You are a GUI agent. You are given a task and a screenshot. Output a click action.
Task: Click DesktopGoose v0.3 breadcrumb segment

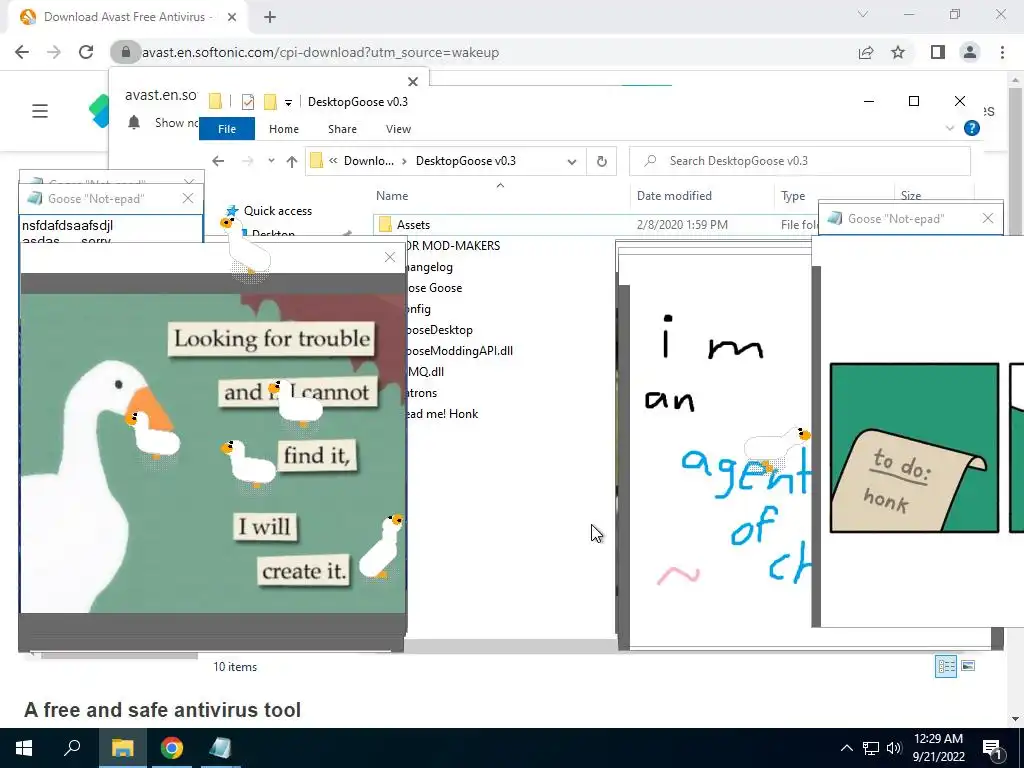point(466,161)
